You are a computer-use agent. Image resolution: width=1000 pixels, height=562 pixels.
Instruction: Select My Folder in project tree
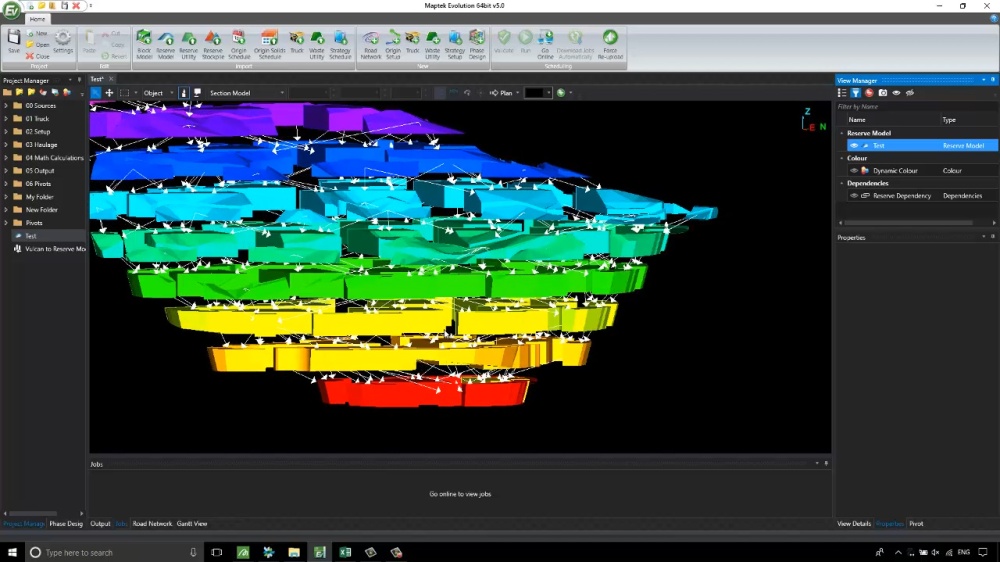click(40, 197)
